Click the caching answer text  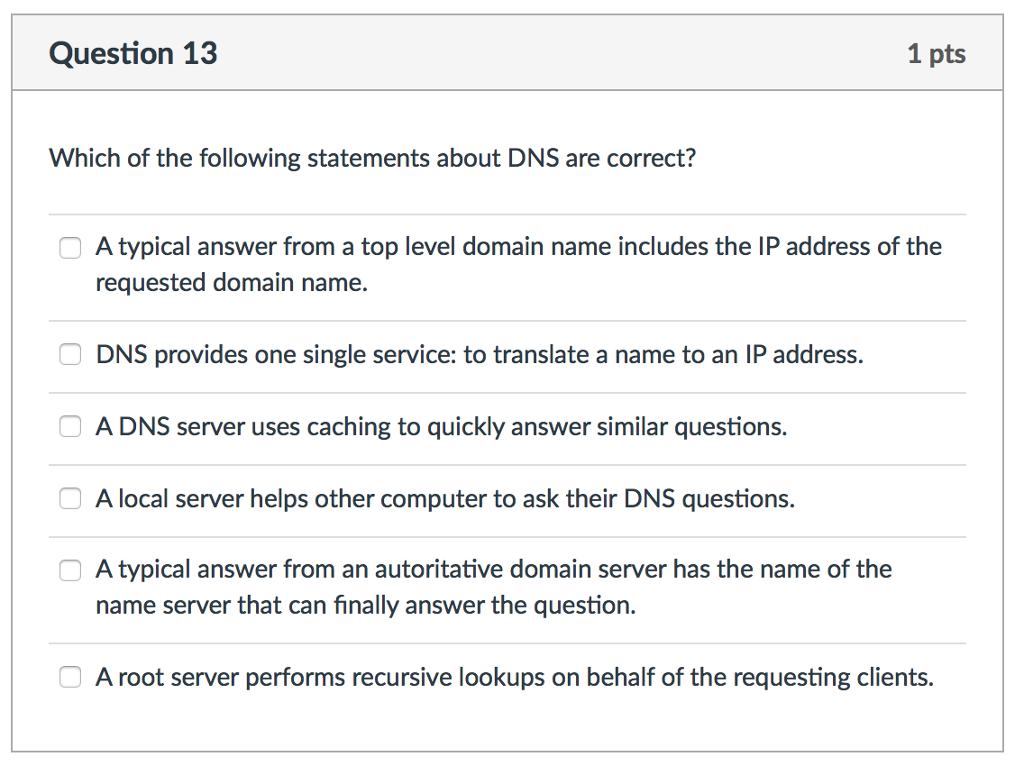click(440, 426)
